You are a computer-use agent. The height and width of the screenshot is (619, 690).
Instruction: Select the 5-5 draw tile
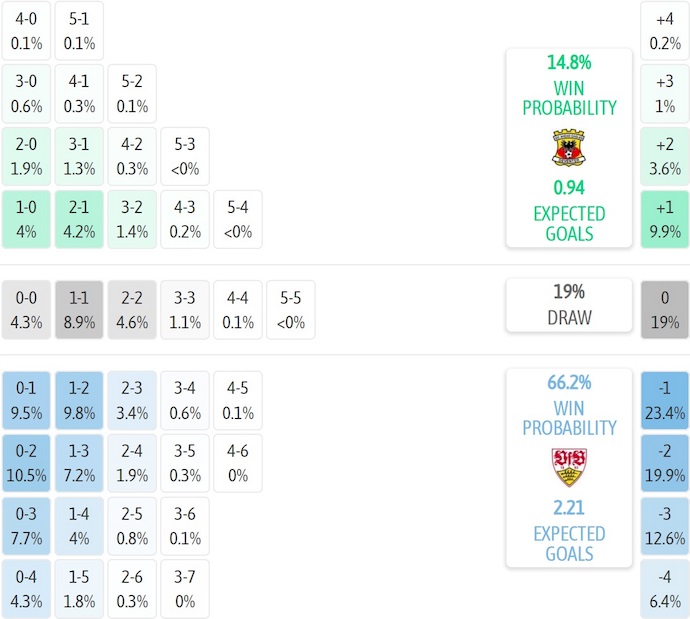pos(291,309)
